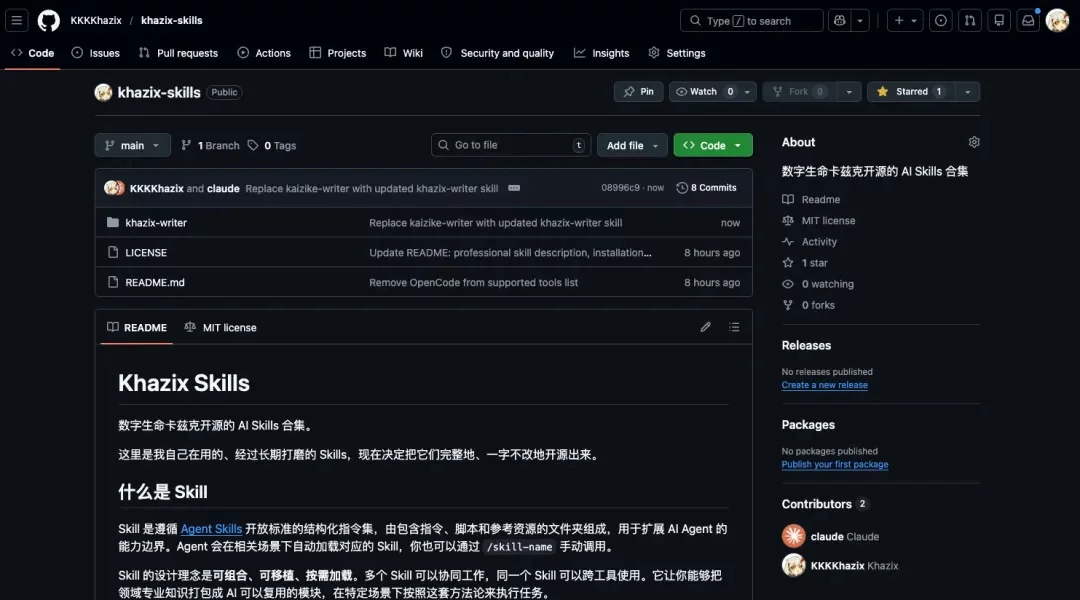Star the khazix-skills repository
This screenshot has width=1080, height=600.
[x=909, y=91]
